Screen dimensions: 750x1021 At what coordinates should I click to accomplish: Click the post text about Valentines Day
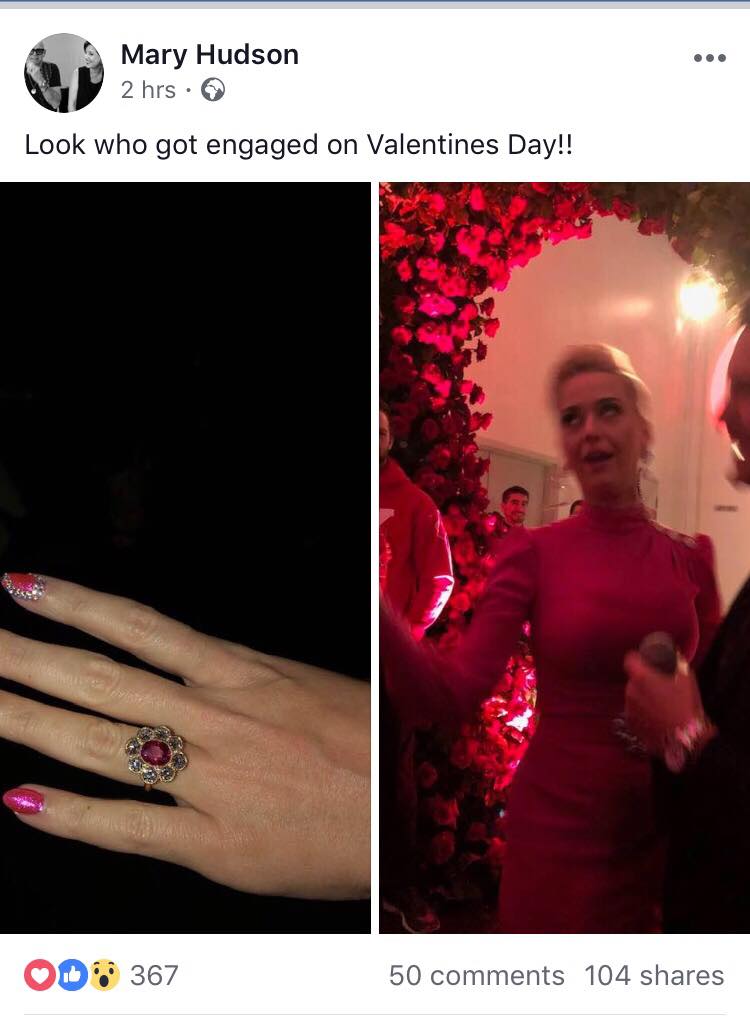pos(299,145)
